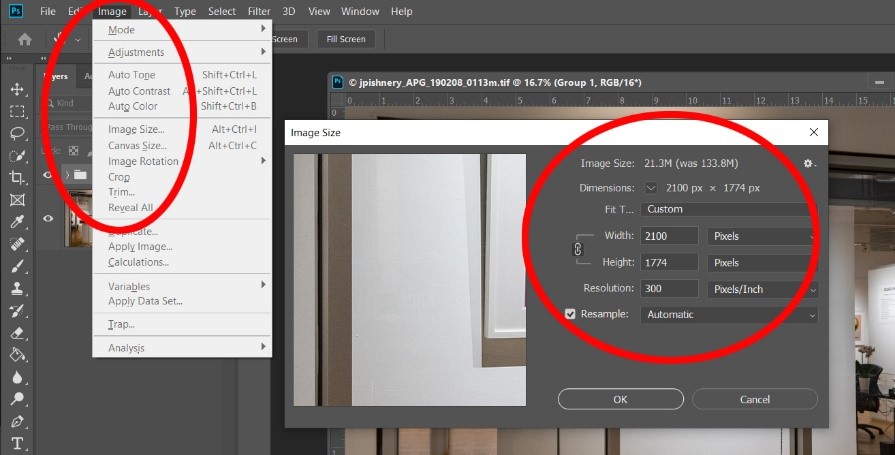Uncheck the Resample checkbox

click(570, 314)
